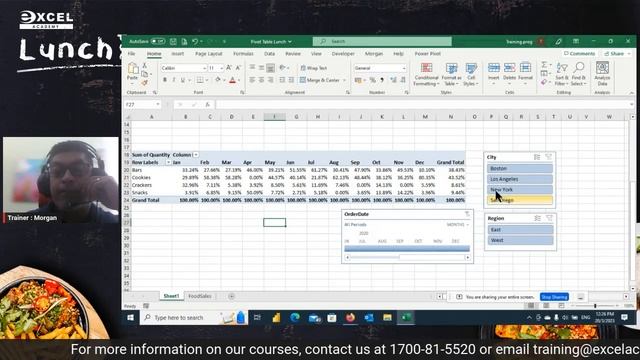Switch to the Insert ribbon tab
Viewport: 640px width, 360px height.
click(177, 53)
